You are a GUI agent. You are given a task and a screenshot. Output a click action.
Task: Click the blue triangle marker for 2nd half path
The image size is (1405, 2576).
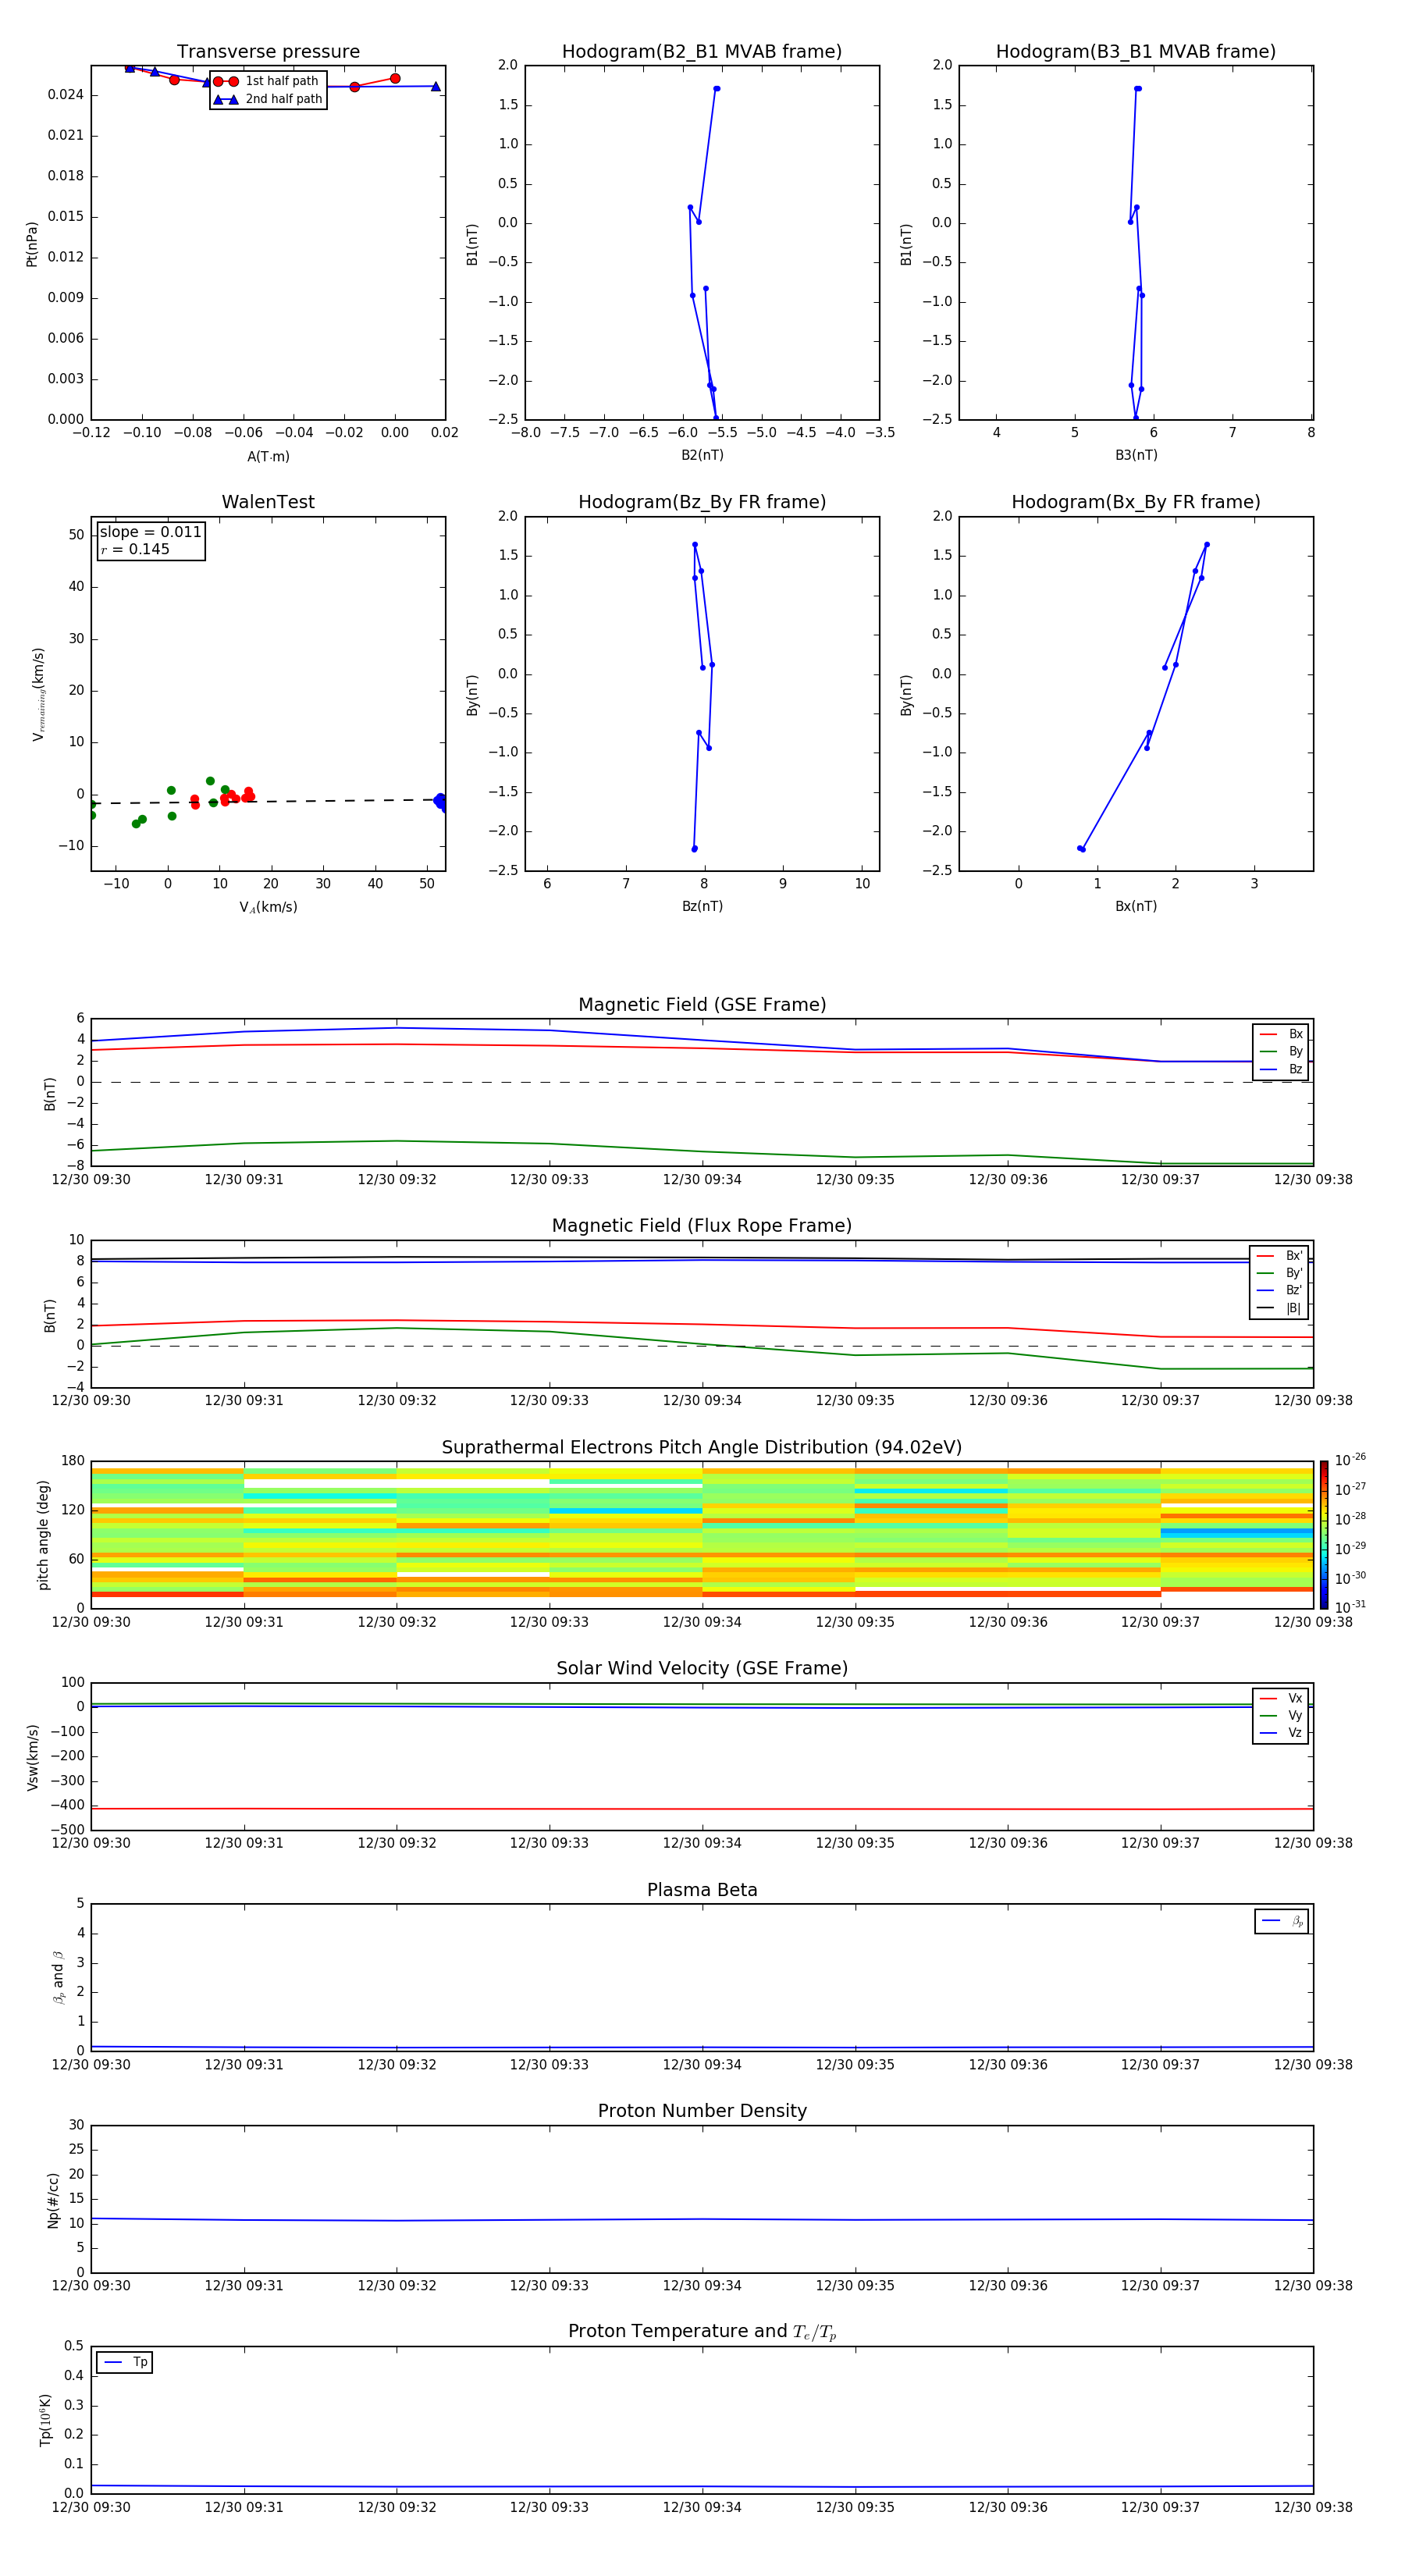[225, 99]
